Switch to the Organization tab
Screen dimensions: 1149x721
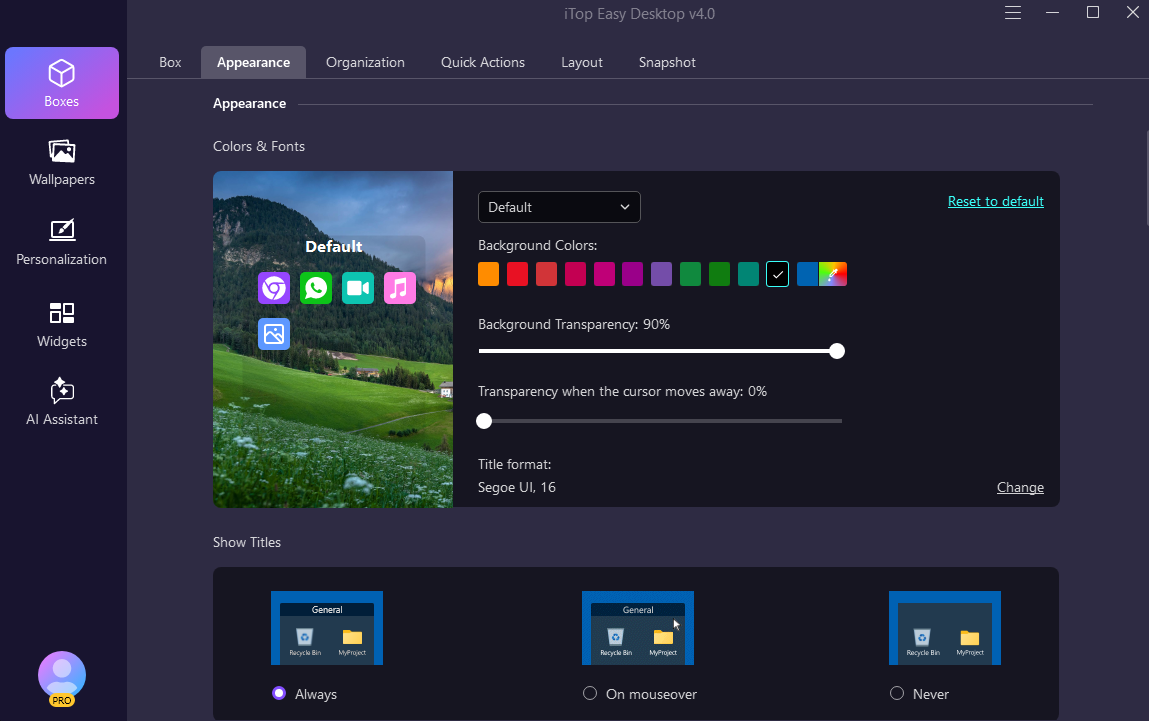point(365,62)
